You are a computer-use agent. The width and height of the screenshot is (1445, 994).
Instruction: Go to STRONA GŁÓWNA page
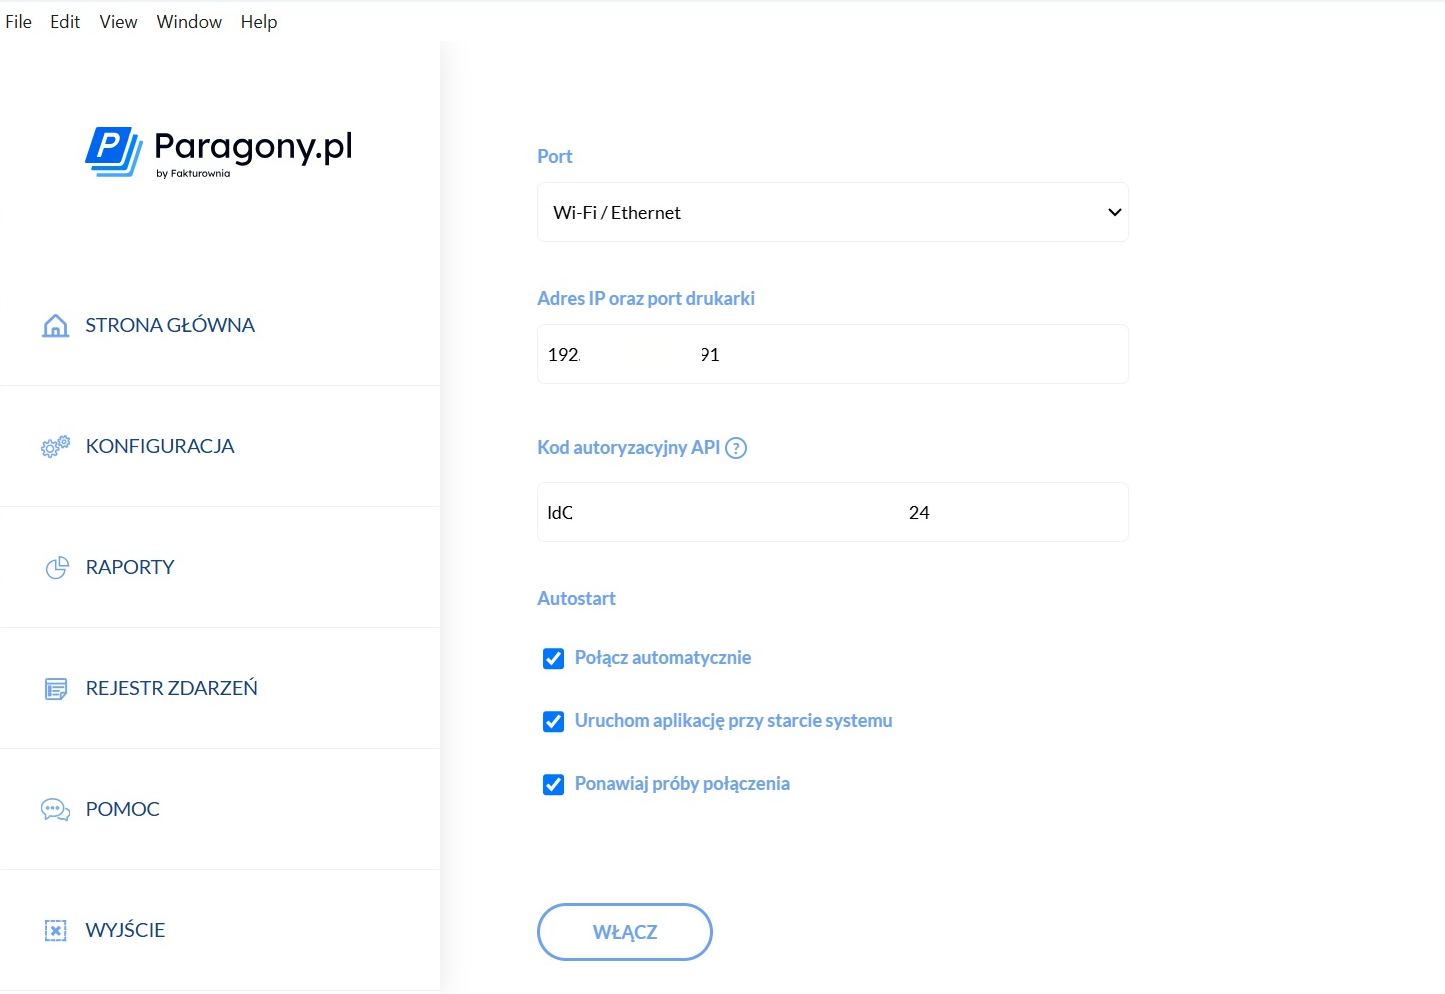[170, 325]
